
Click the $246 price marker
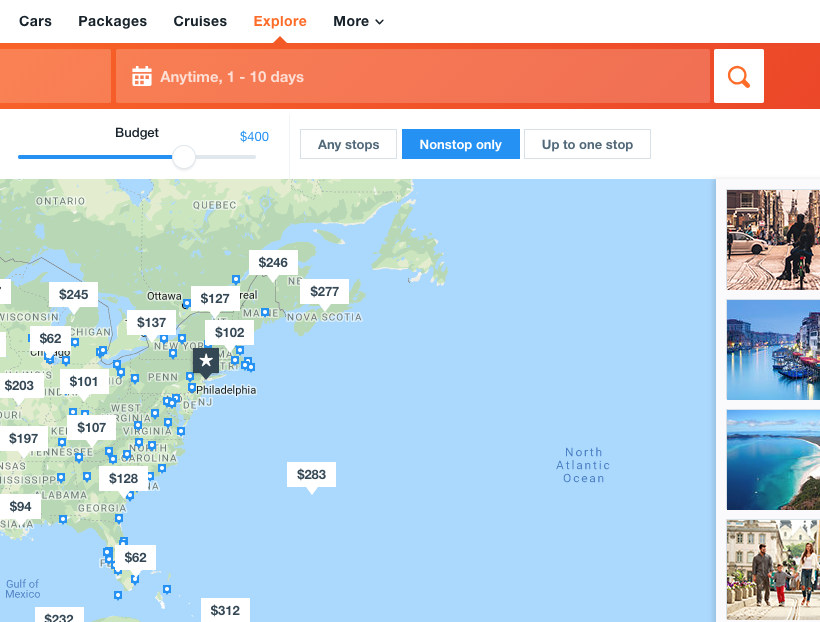click(x=273, y=262)
